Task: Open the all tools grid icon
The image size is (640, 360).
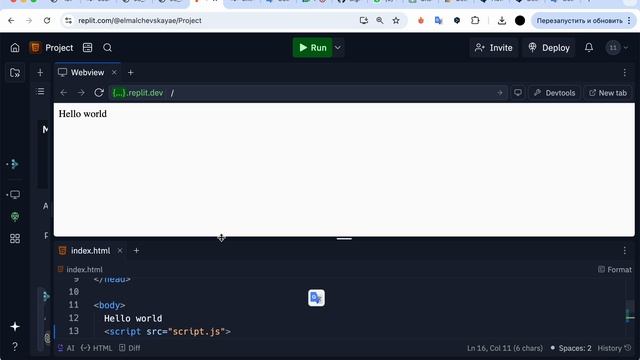Action: coord(15,238)
